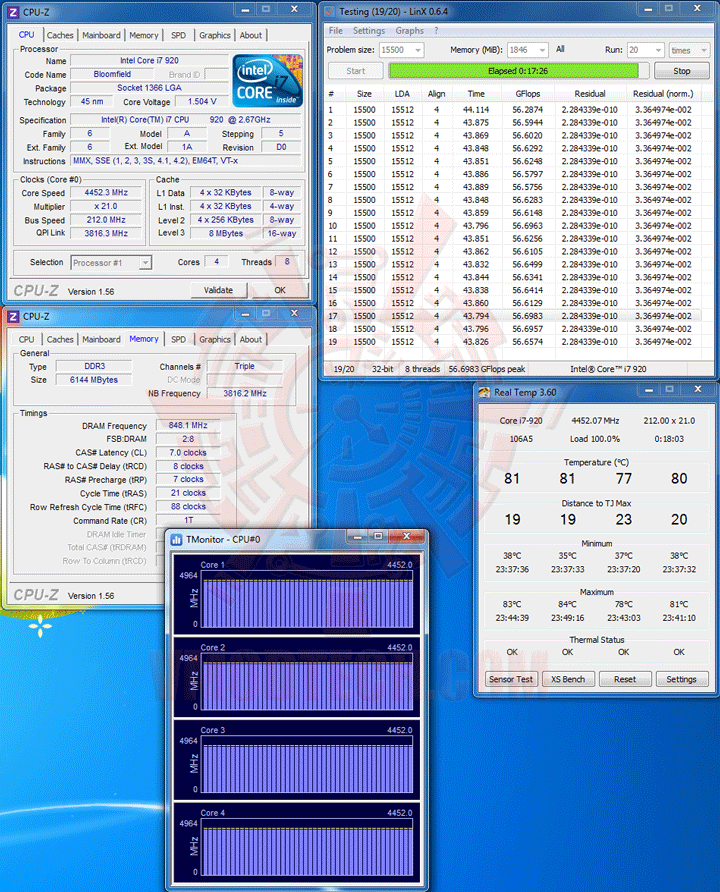The height and width of the screenshot is (892, 720).
Task: Close the top CPU-Z window
Action: click(x=295, y=10)
